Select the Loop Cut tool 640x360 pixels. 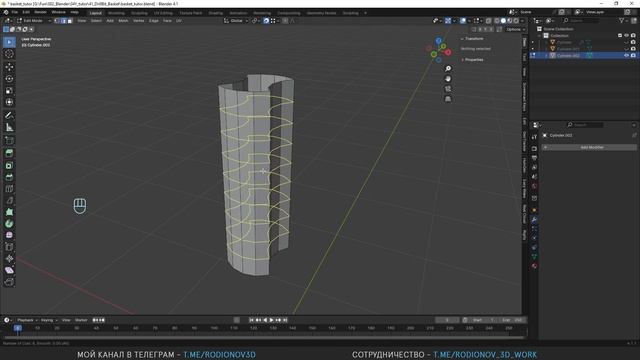click(9, 189)
